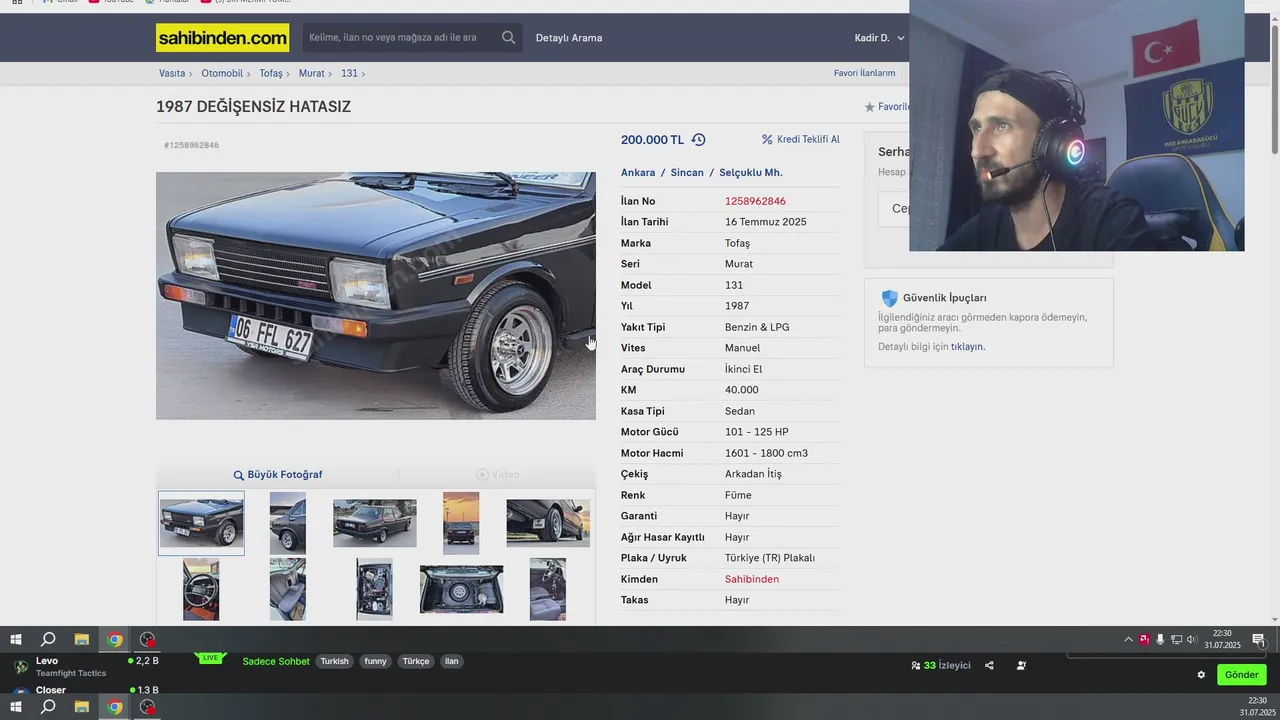This screenshot has height=720, width=1280.
Task: Click the LIVE badge on the stream
Action: (210, 658)
